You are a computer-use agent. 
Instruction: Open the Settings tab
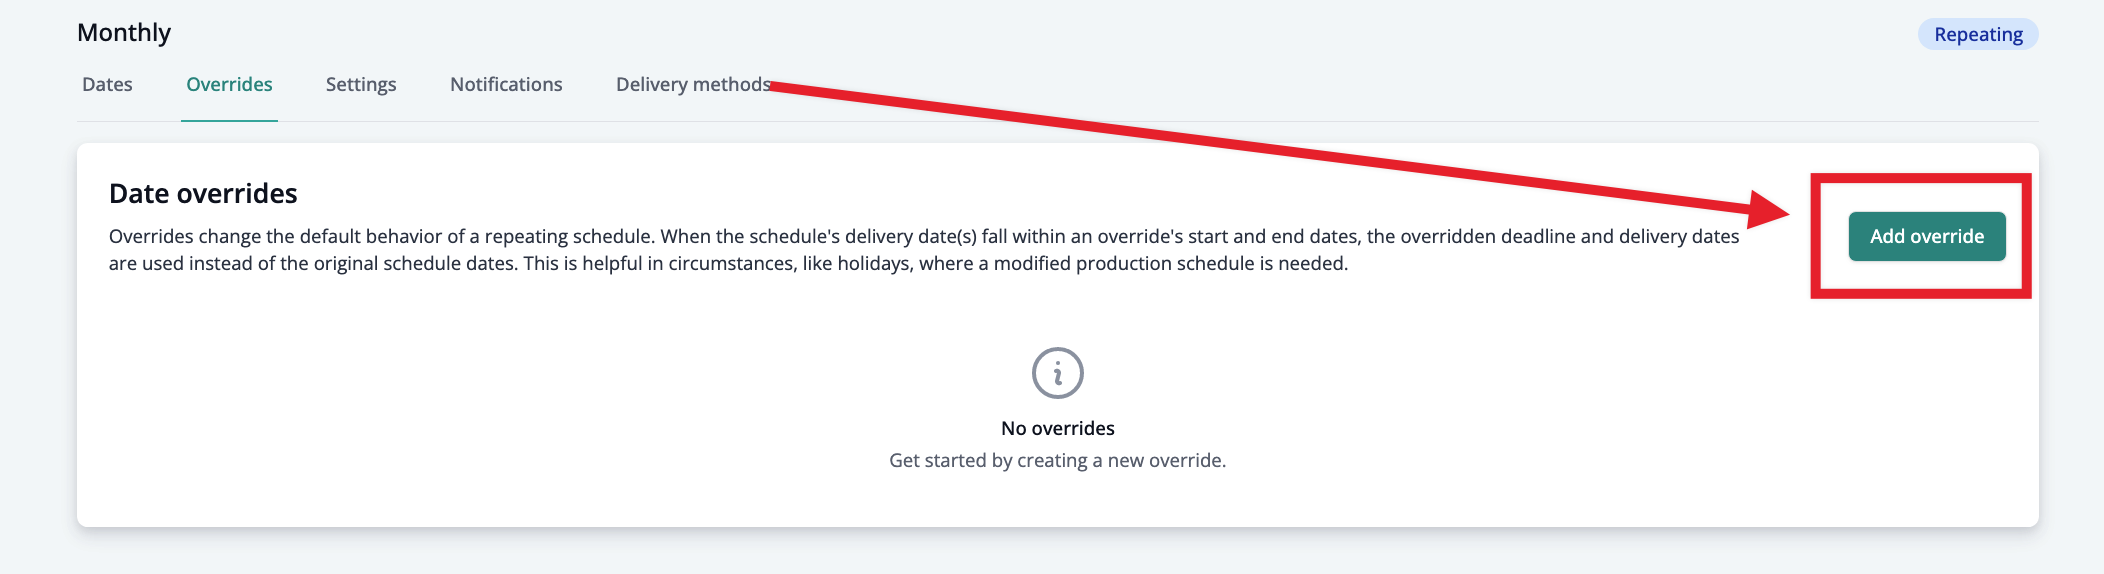click(x=361, y=84)
